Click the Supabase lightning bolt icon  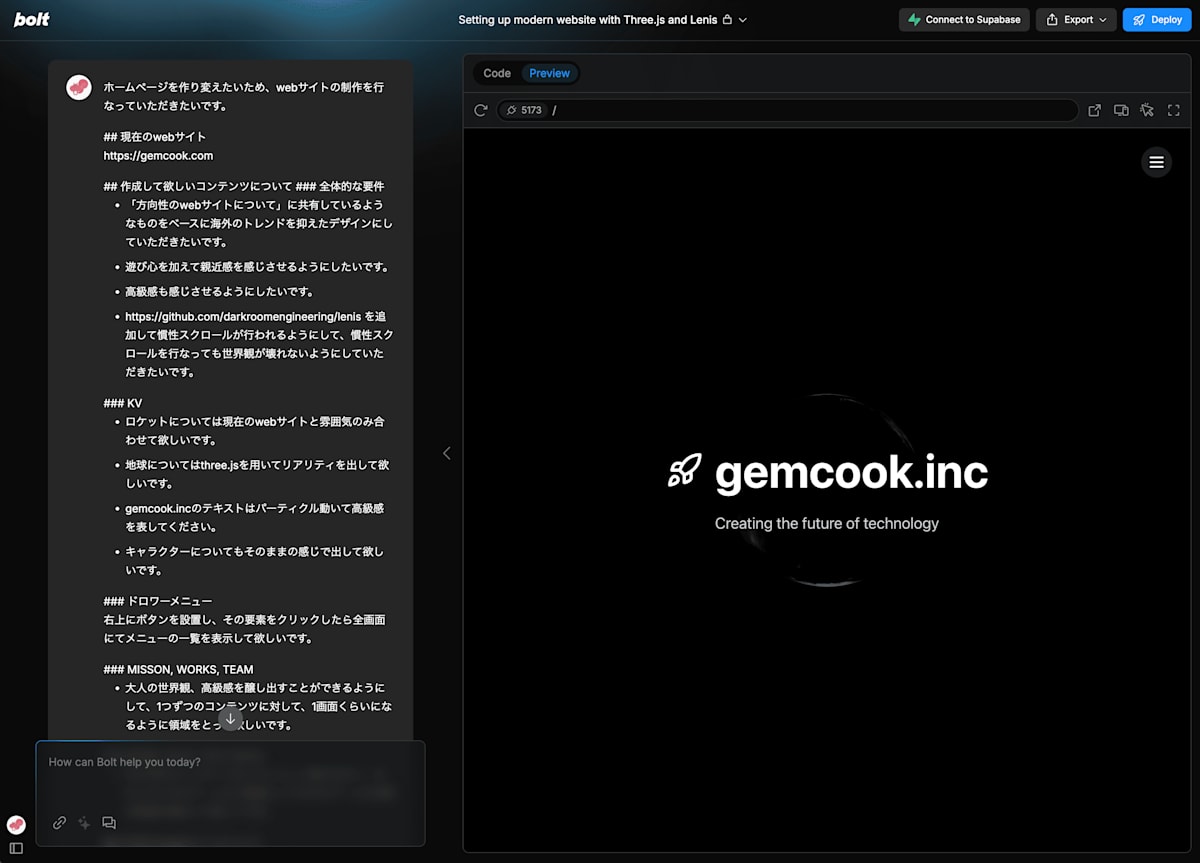pos(914,19)
